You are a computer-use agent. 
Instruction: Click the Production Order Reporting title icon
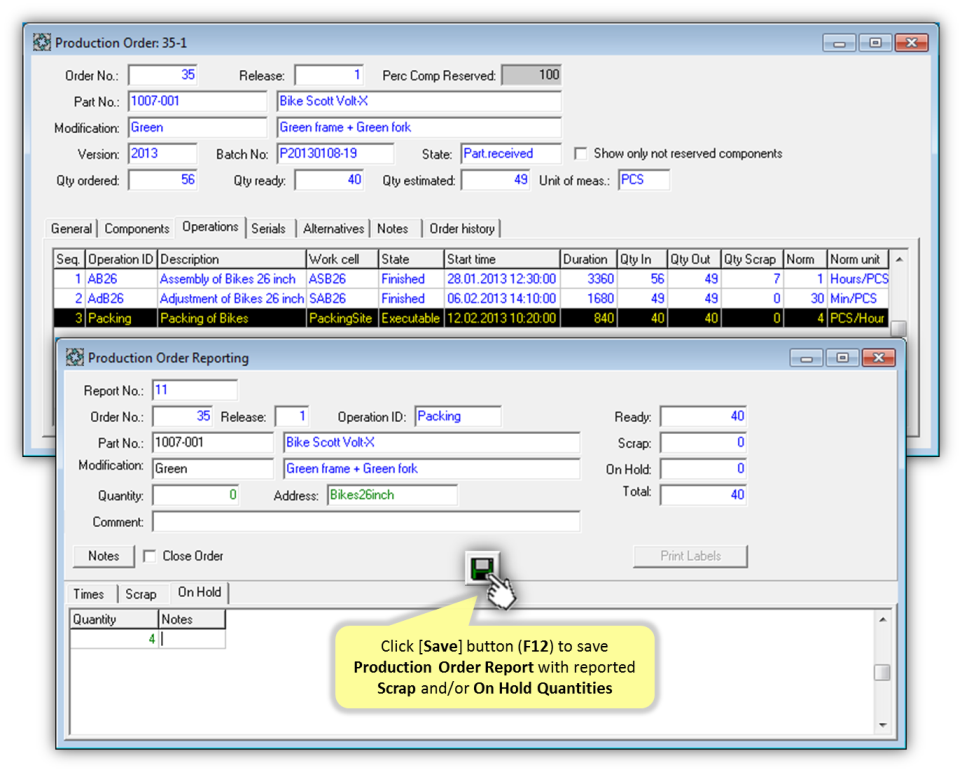75,358
